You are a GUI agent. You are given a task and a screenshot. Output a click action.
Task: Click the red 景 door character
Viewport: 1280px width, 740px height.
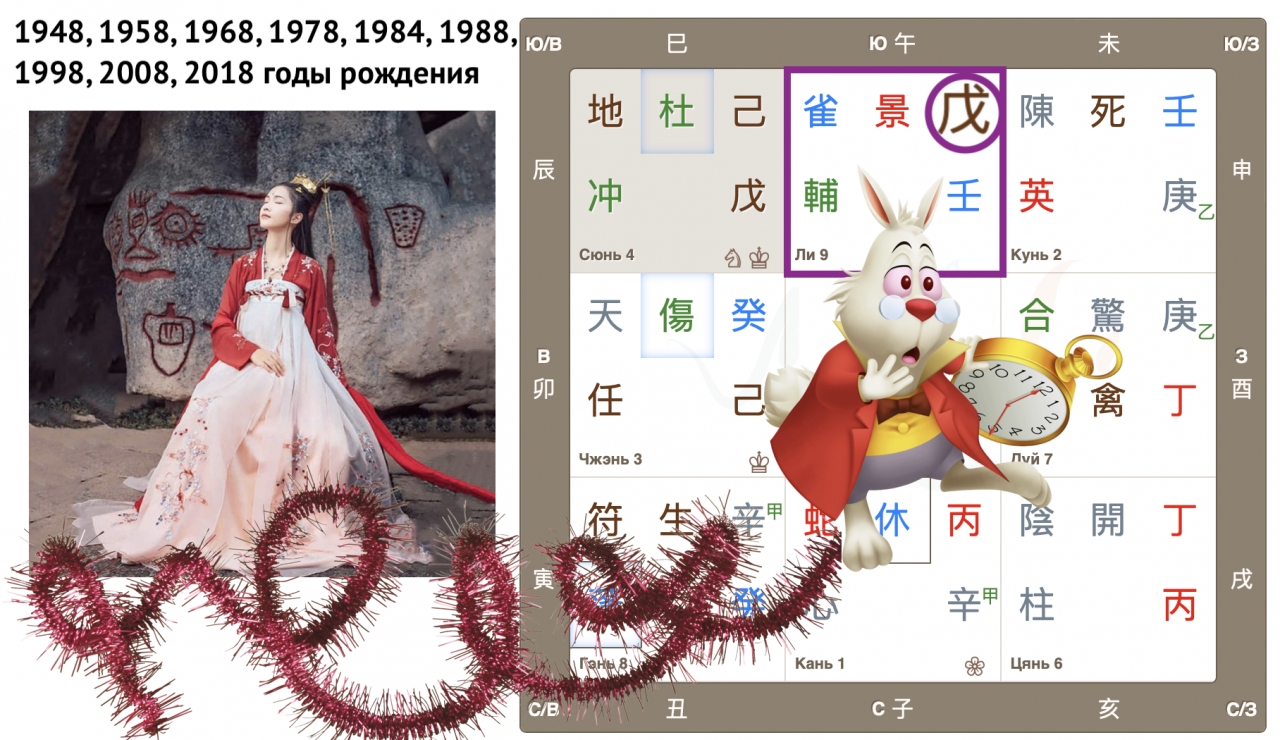pyautogui.click(x=892, y=112)
